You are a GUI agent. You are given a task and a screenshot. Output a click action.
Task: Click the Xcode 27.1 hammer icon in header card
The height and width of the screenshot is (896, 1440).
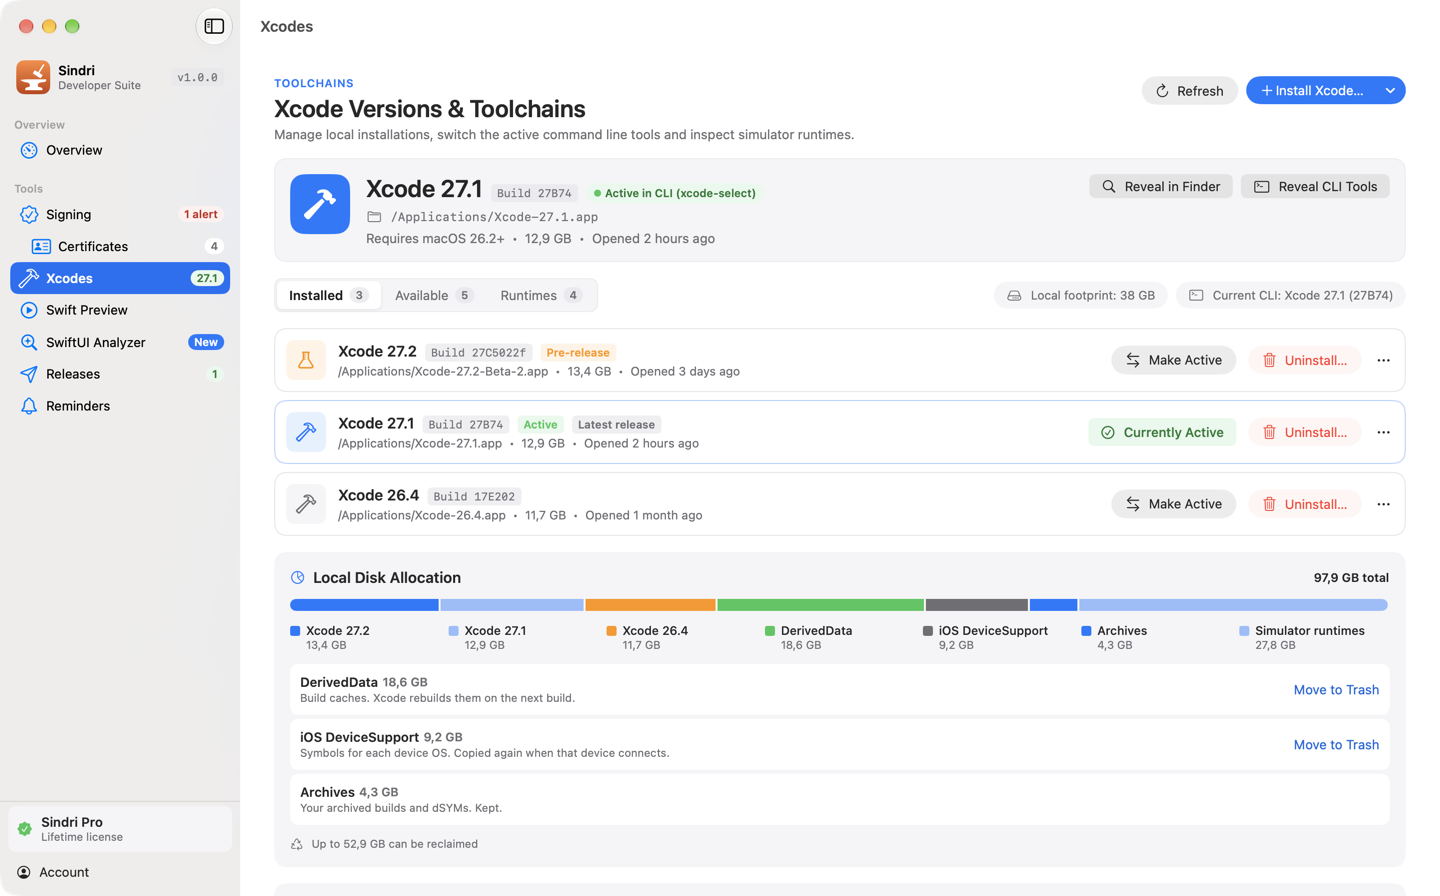coord(320,204)
